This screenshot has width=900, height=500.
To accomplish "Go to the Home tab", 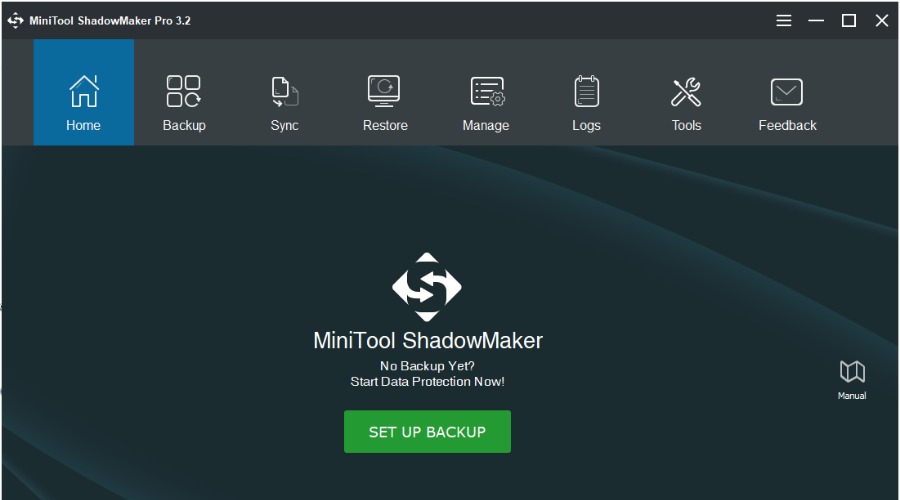I will click(84, 92).
